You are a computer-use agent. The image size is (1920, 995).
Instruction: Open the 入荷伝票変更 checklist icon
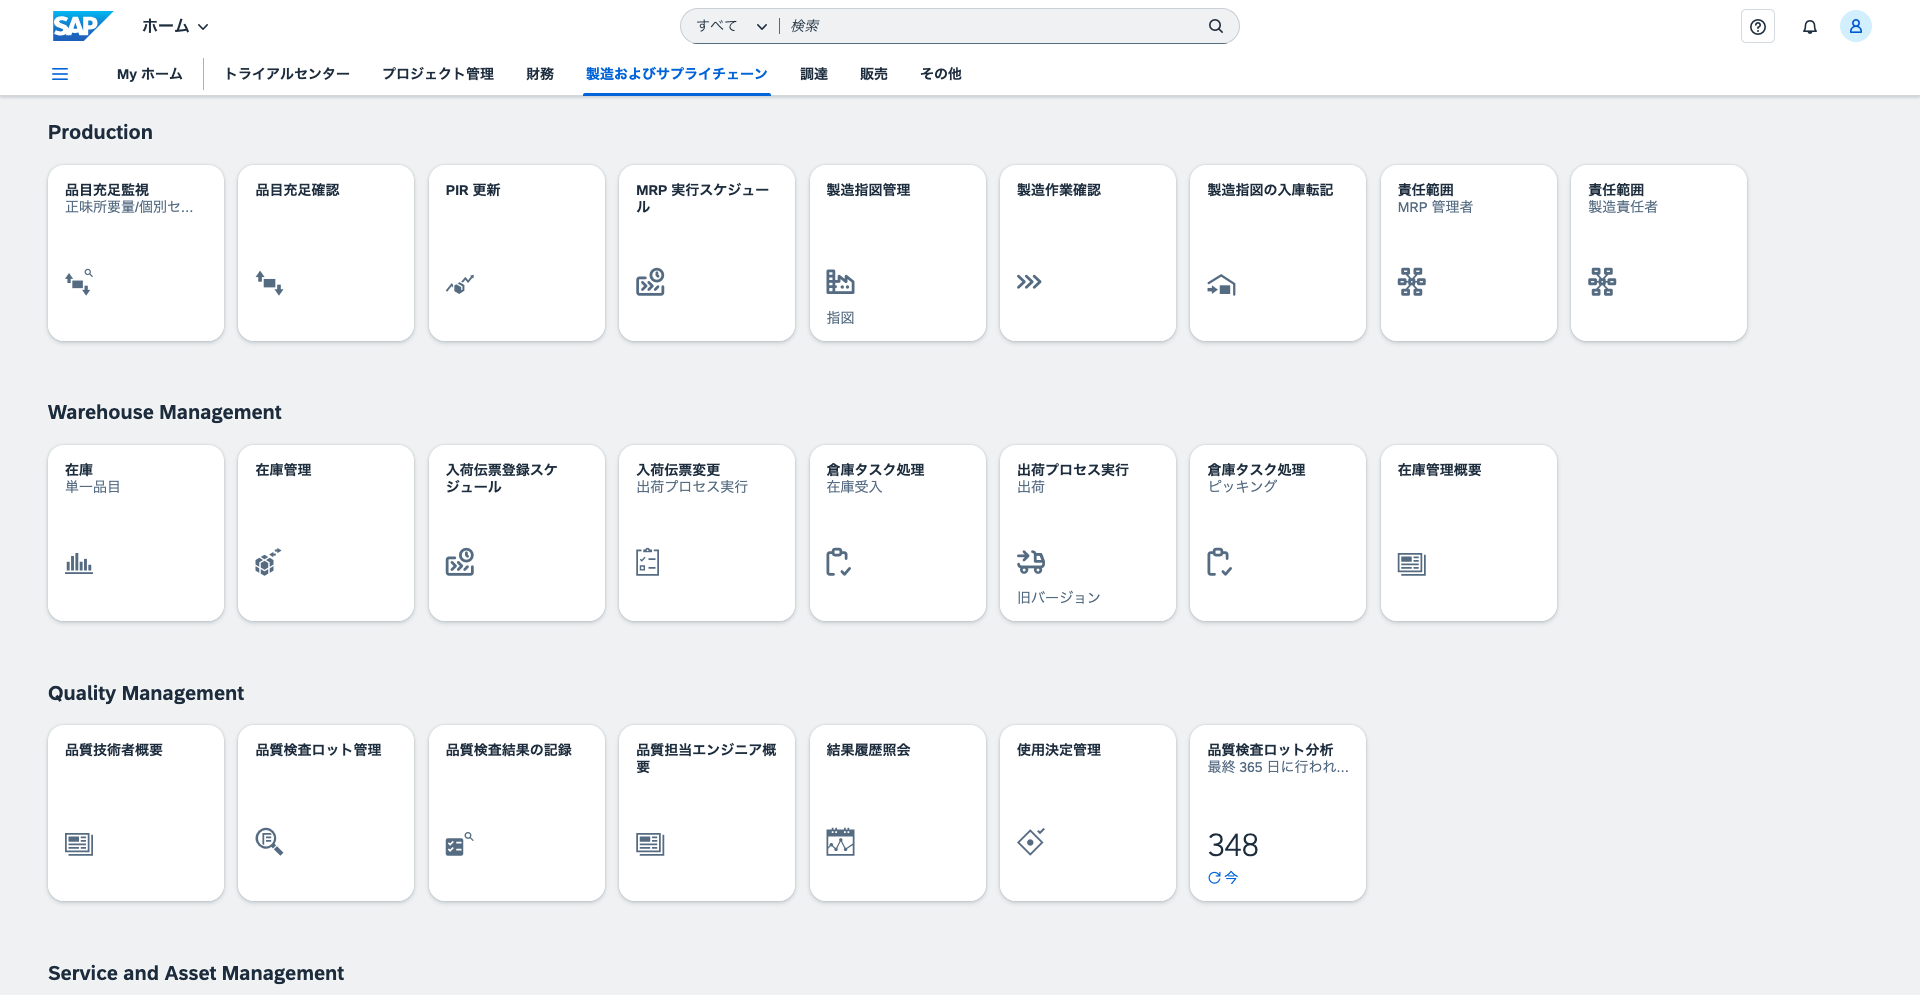[x=648, y=562]
